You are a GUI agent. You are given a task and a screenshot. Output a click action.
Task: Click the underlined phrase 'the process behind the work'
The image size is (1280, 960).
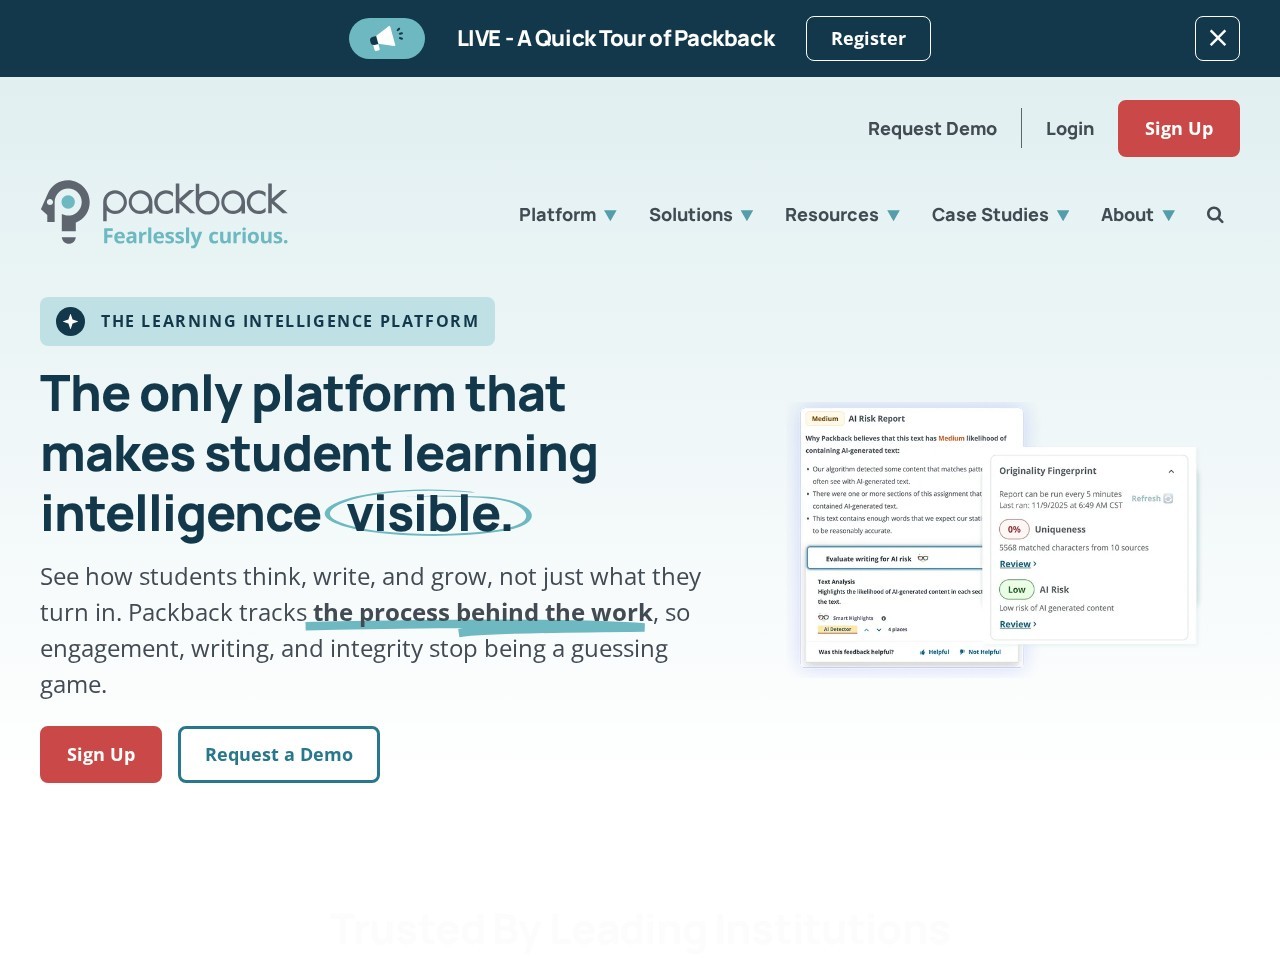click(x=483, y=612)
